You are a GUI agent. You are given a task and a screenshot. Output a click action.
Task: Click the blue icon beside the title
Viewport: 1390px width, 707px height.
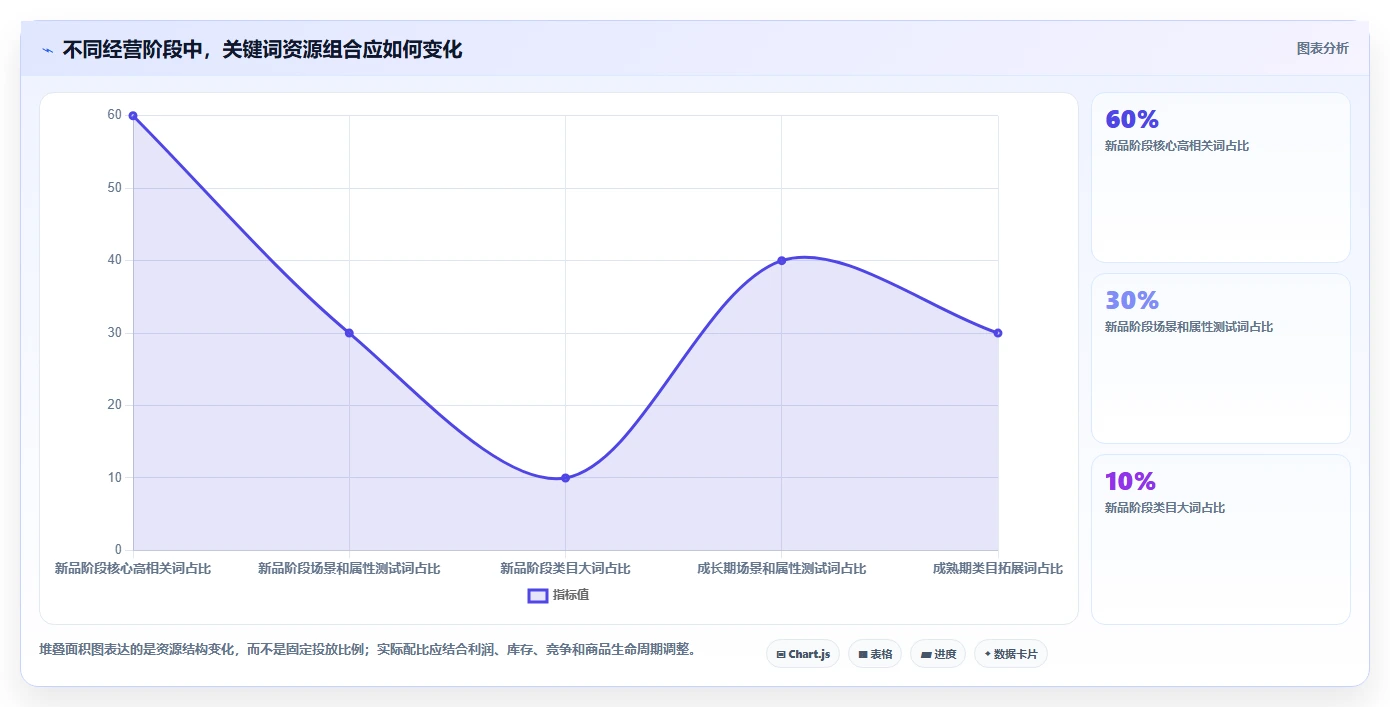pos(47,50)
